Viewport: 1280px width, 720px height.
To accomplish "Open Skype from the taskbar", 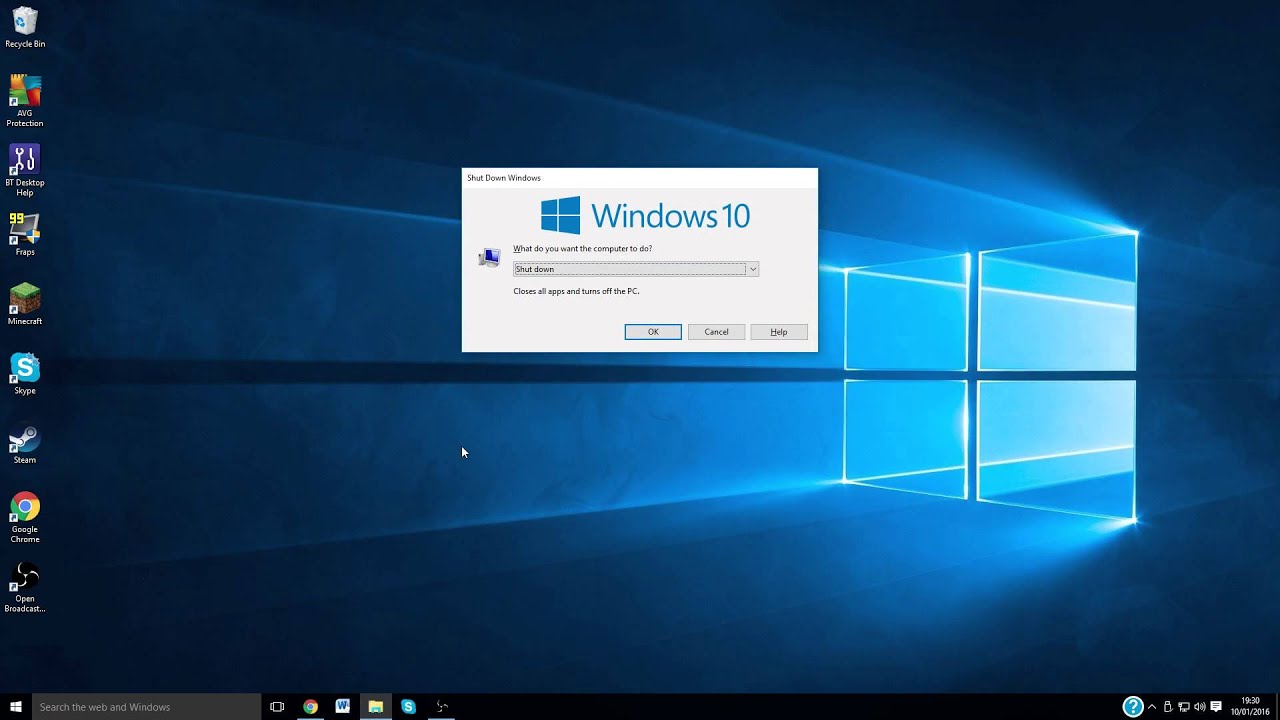I will 408,707.
